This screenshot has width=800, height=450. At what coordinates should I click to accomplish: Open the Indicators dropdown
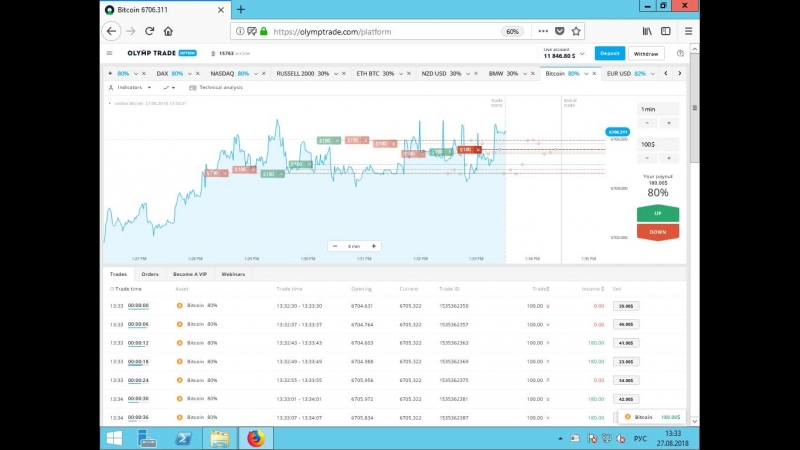click(130, 88)
